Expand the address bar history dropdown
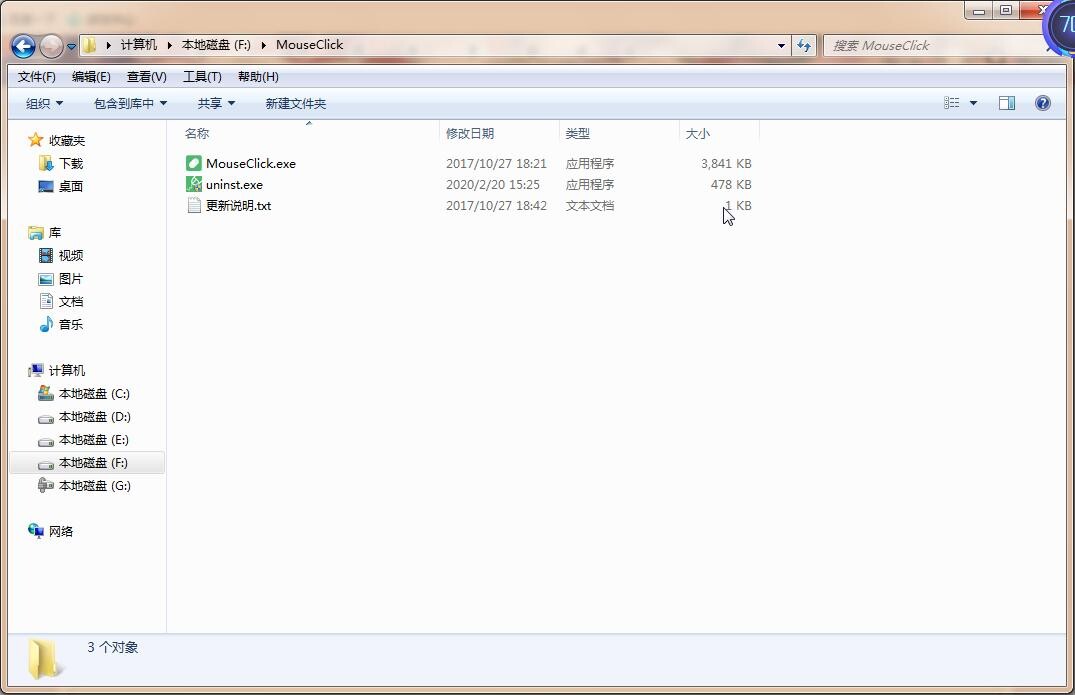Viewport: 1075px width, 695px height. 781,45
